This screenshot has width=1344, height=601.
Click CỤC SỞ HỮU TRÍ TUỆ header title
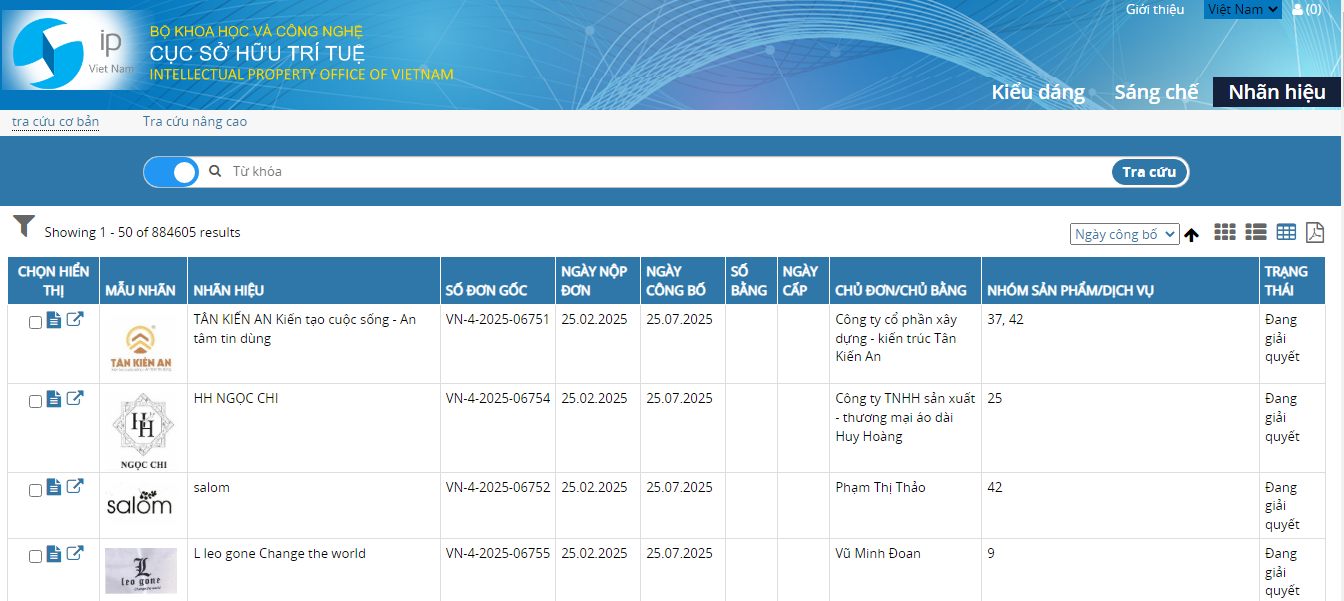click(x=257, y=53)
